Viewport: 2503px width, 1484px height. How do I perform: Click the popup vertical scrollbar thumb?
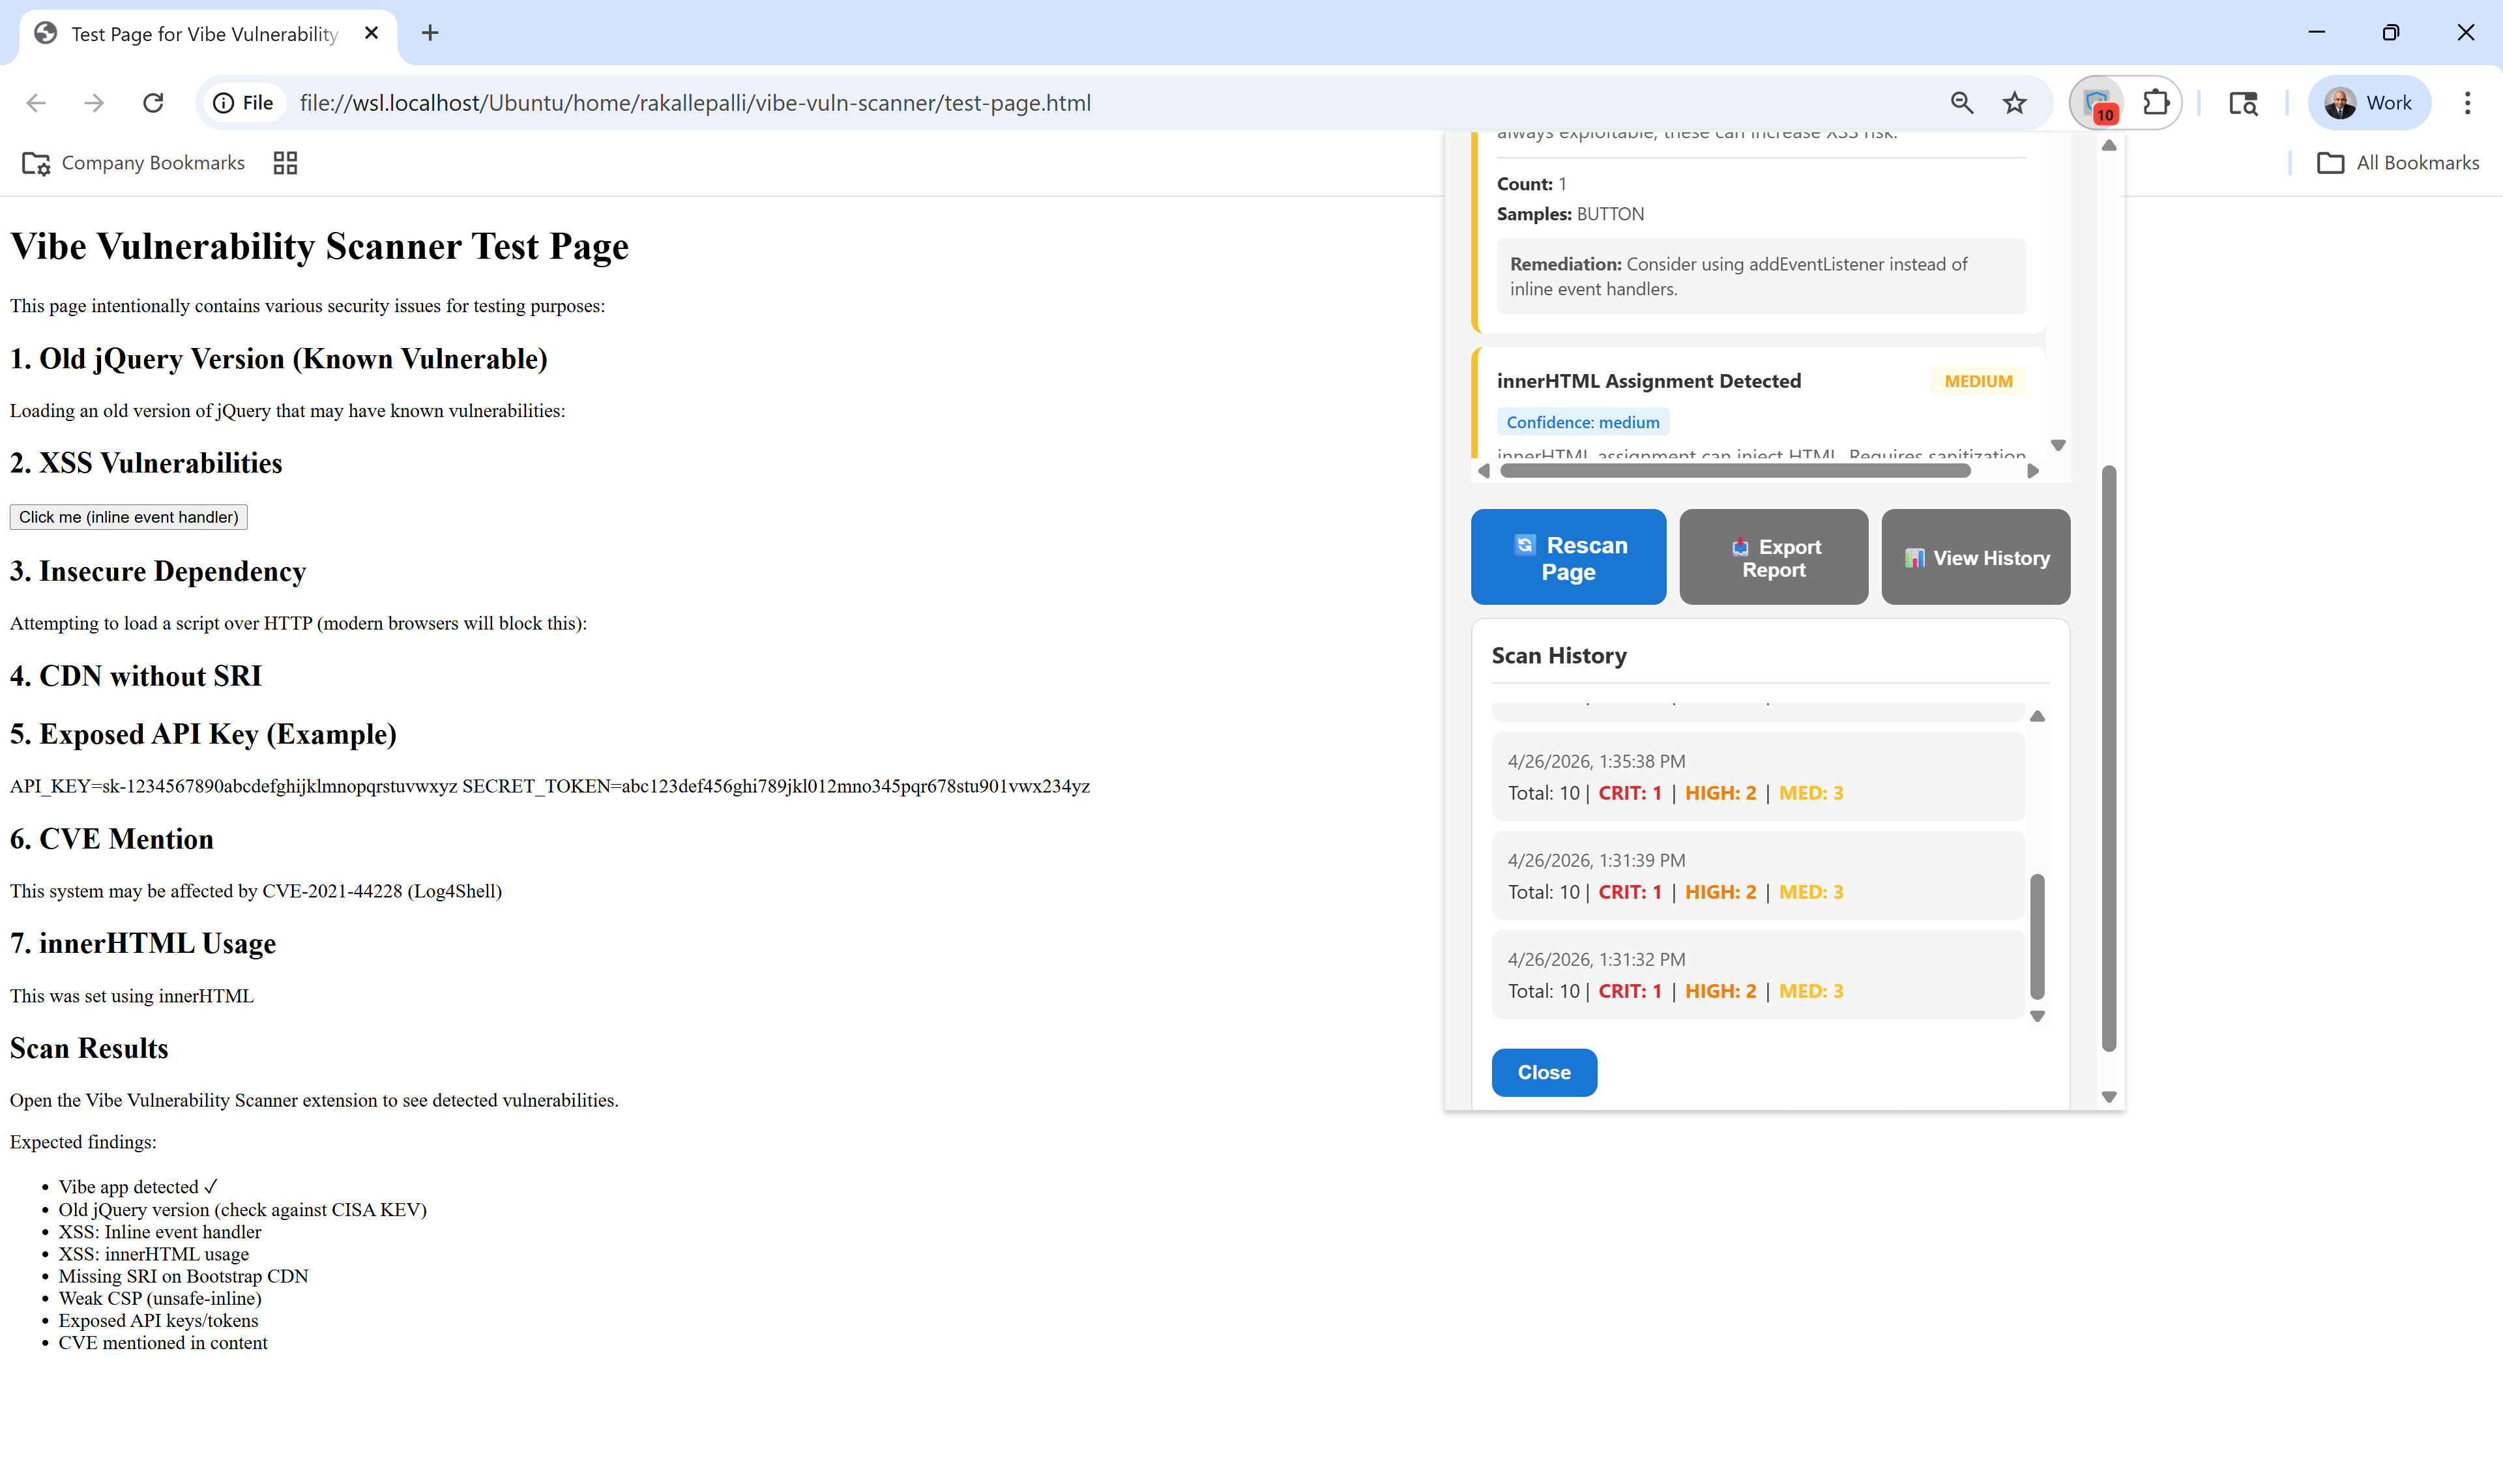[x=2108, y=758]
